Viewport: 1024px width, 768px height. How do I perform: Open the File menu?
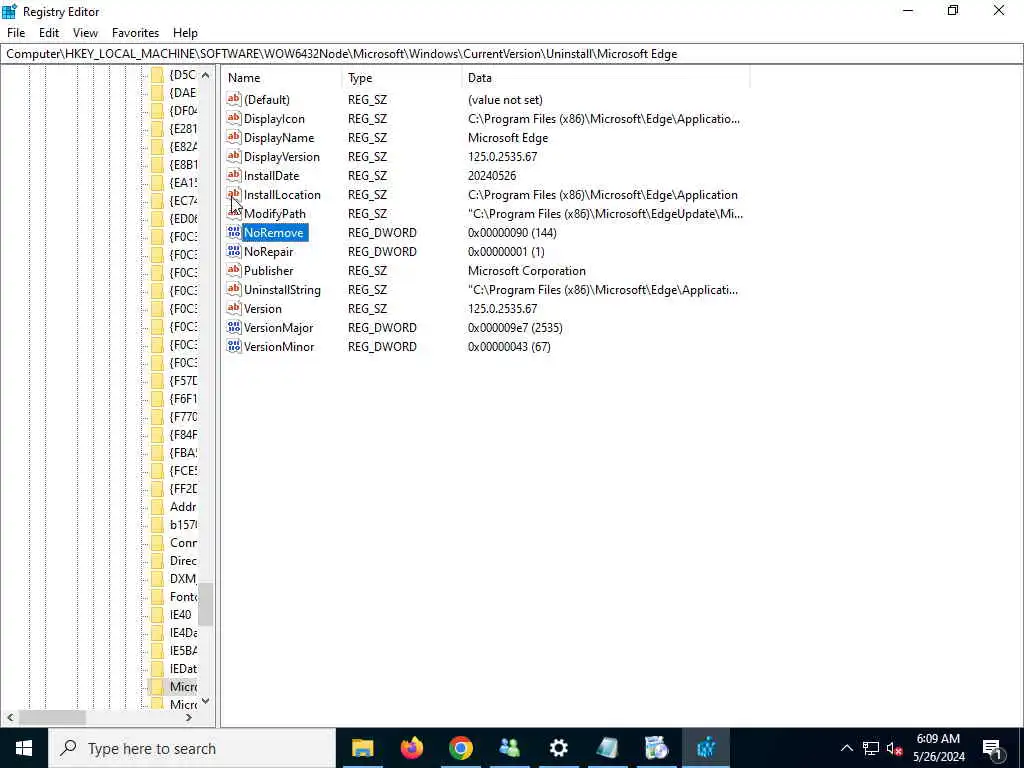tap(16, 33)
